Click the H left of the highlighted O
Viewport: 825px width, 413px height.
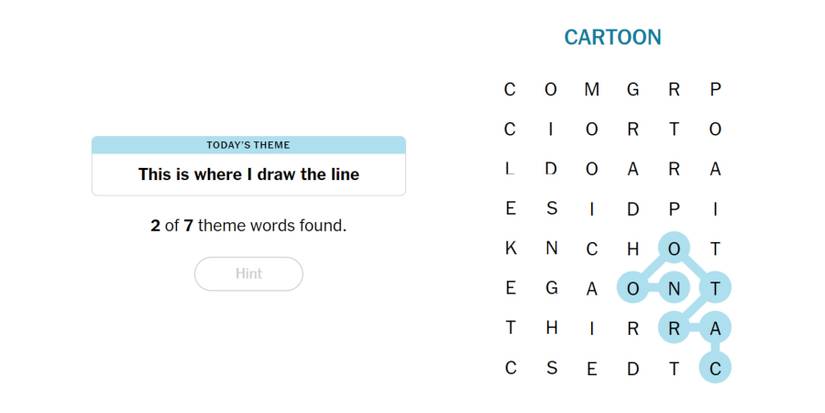click(x=633, y=249)
